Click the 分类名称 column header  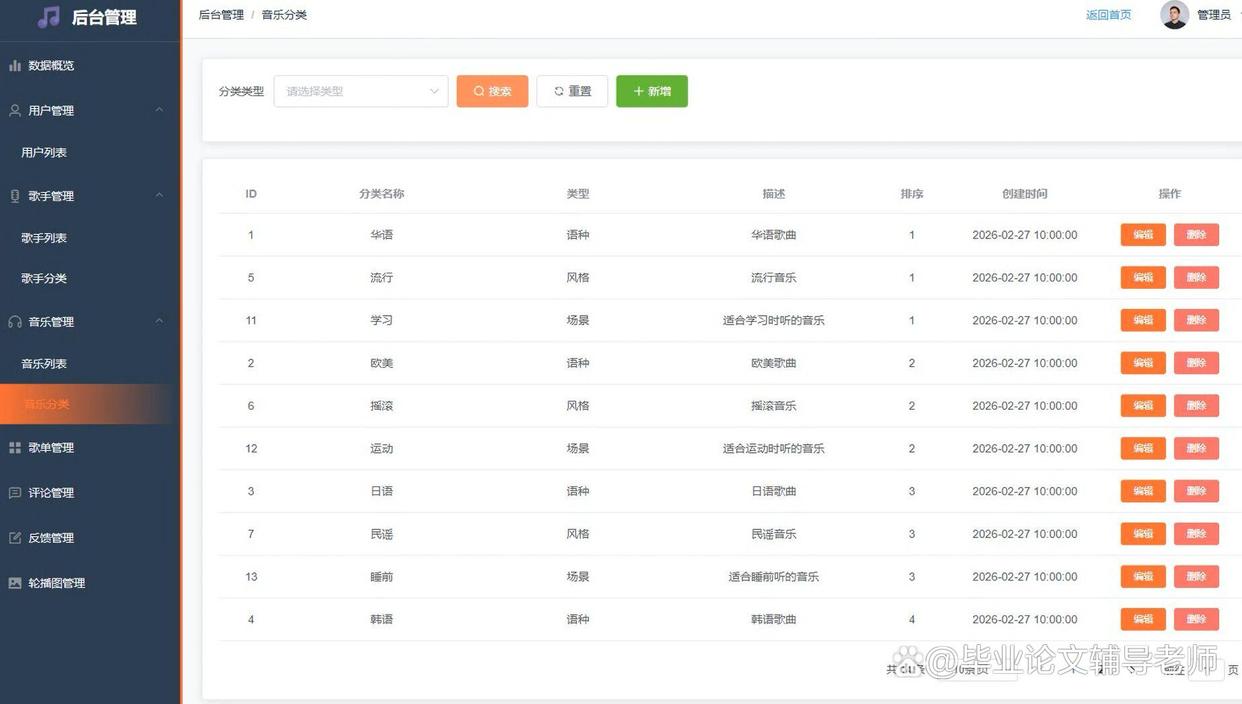(382, 194)
